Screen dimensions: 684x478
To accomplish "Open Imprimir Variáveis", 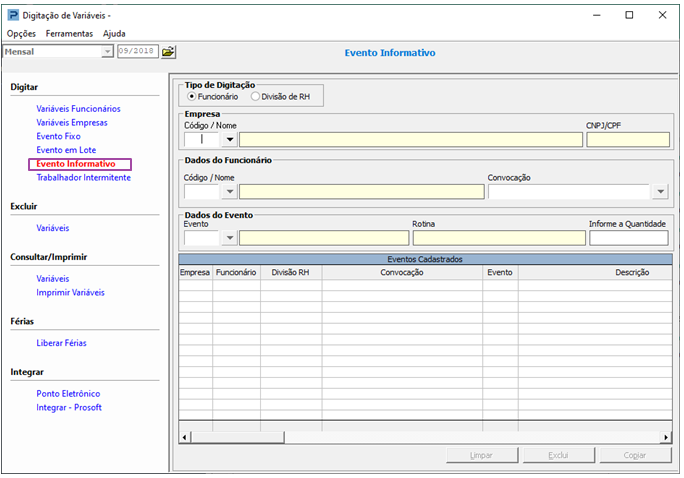I will [71, 293].
